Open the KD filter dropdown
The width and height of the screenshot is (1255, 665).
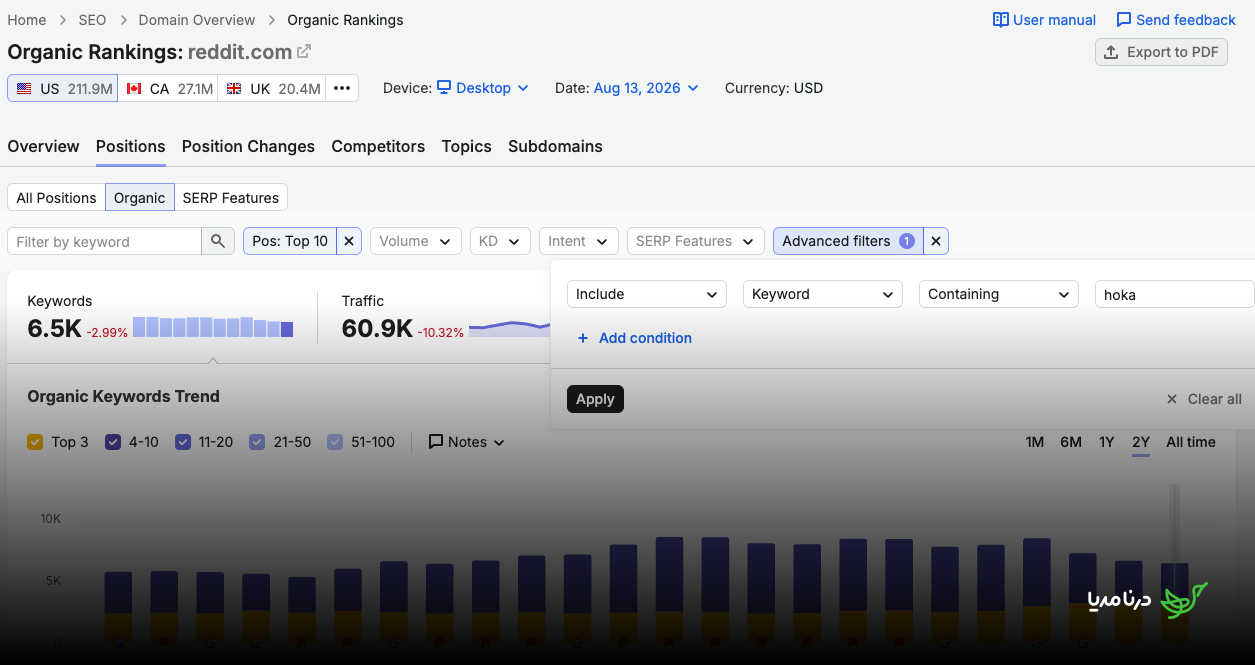(x=500, y=241)
